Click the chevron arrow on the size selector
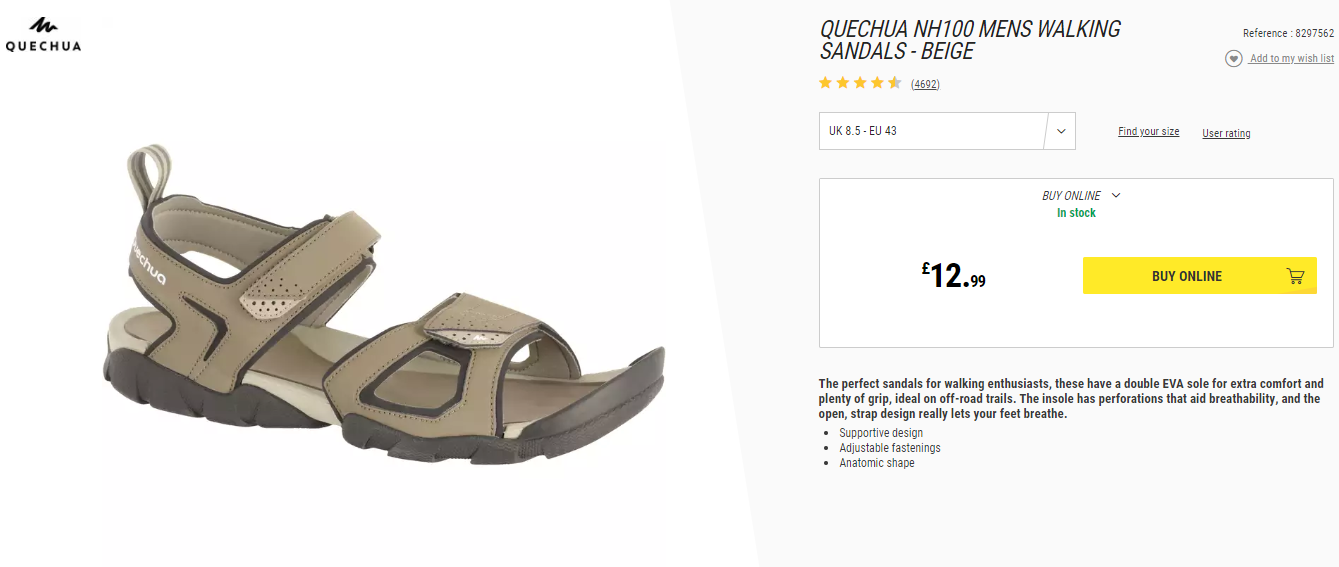 [x=1061, y=131]
